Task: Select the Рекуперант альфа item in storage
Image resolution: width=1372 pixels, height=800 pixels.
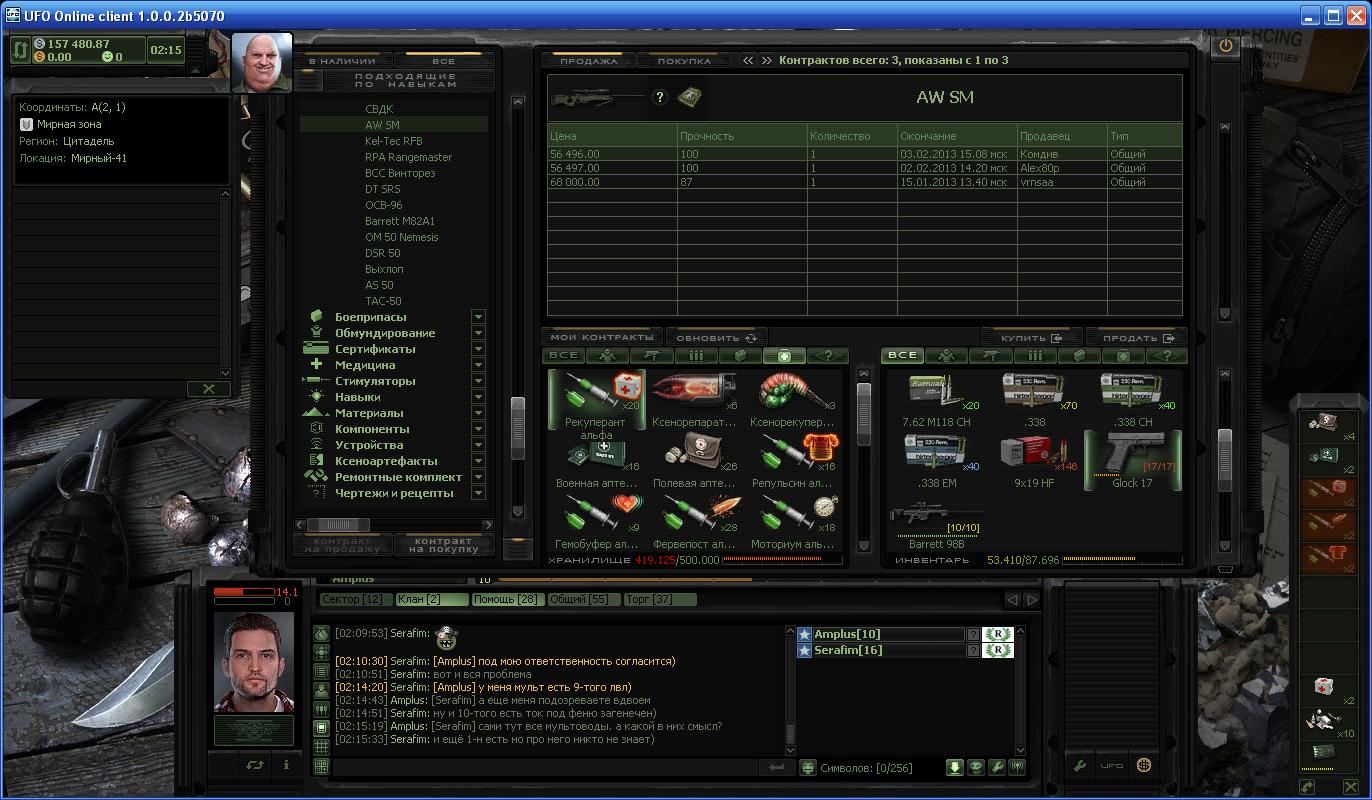Action: click(x=597, y=400)
